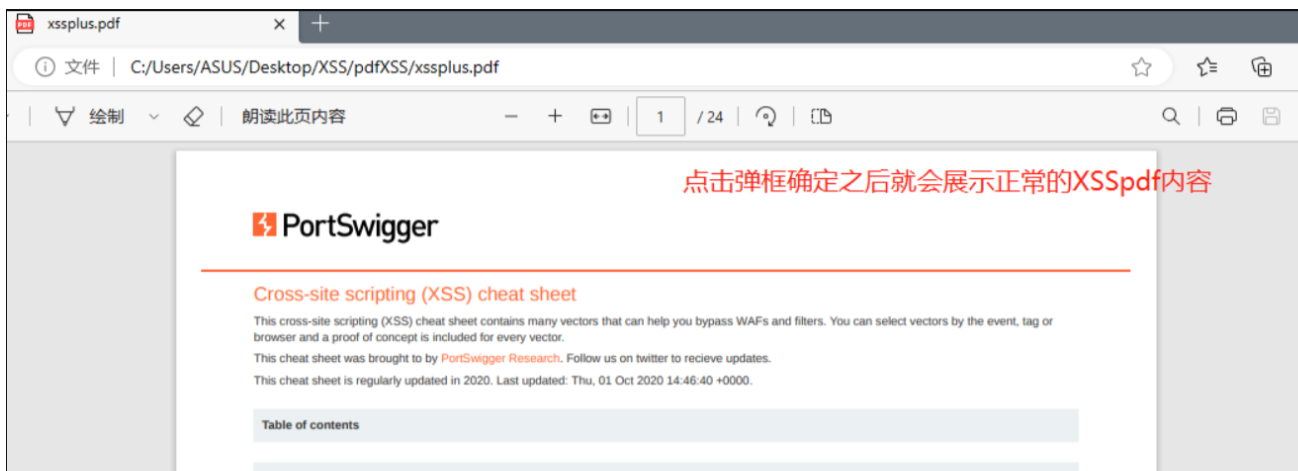Click the Table of contents heading
The image size is (1298, 471).
[x=310, y=425]
